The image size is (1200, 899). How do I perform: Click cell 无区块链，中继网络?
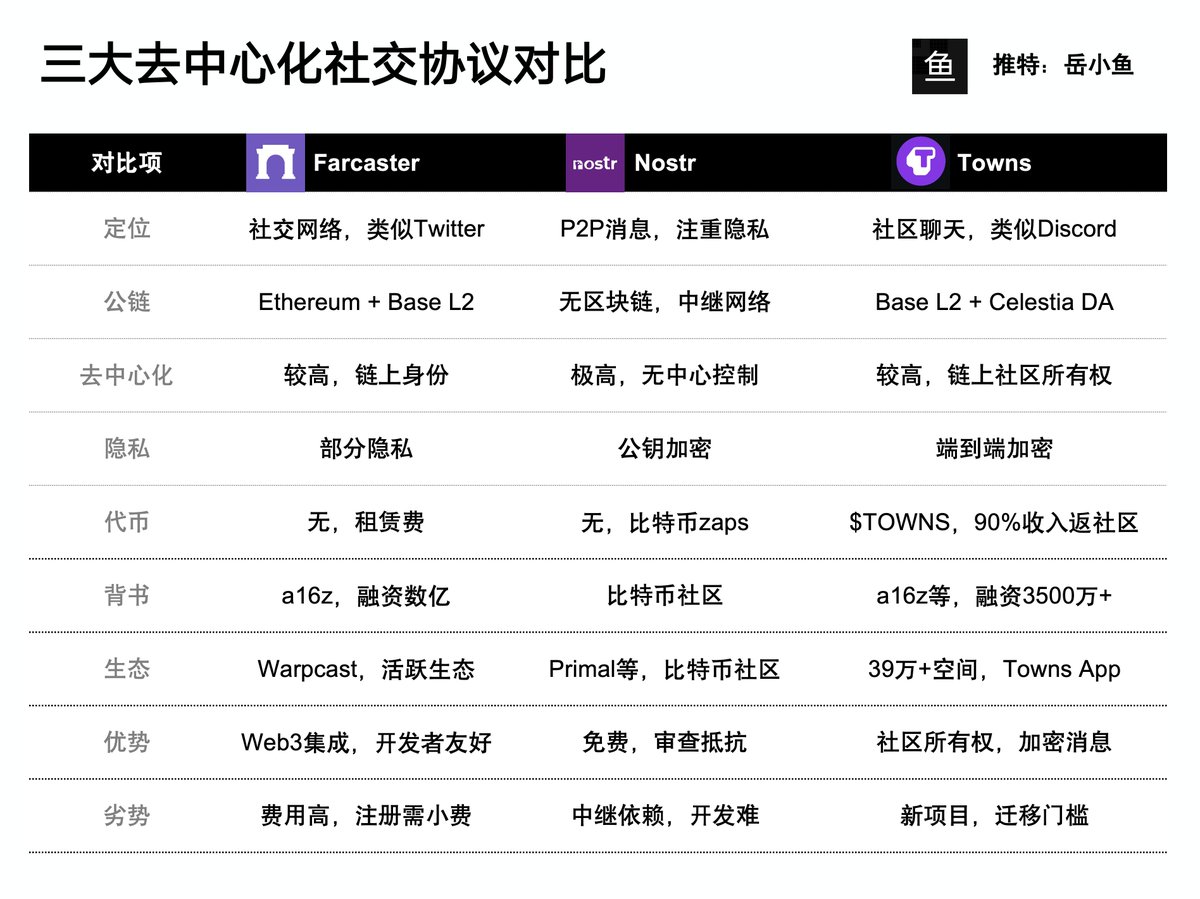[x=665, y=302]
